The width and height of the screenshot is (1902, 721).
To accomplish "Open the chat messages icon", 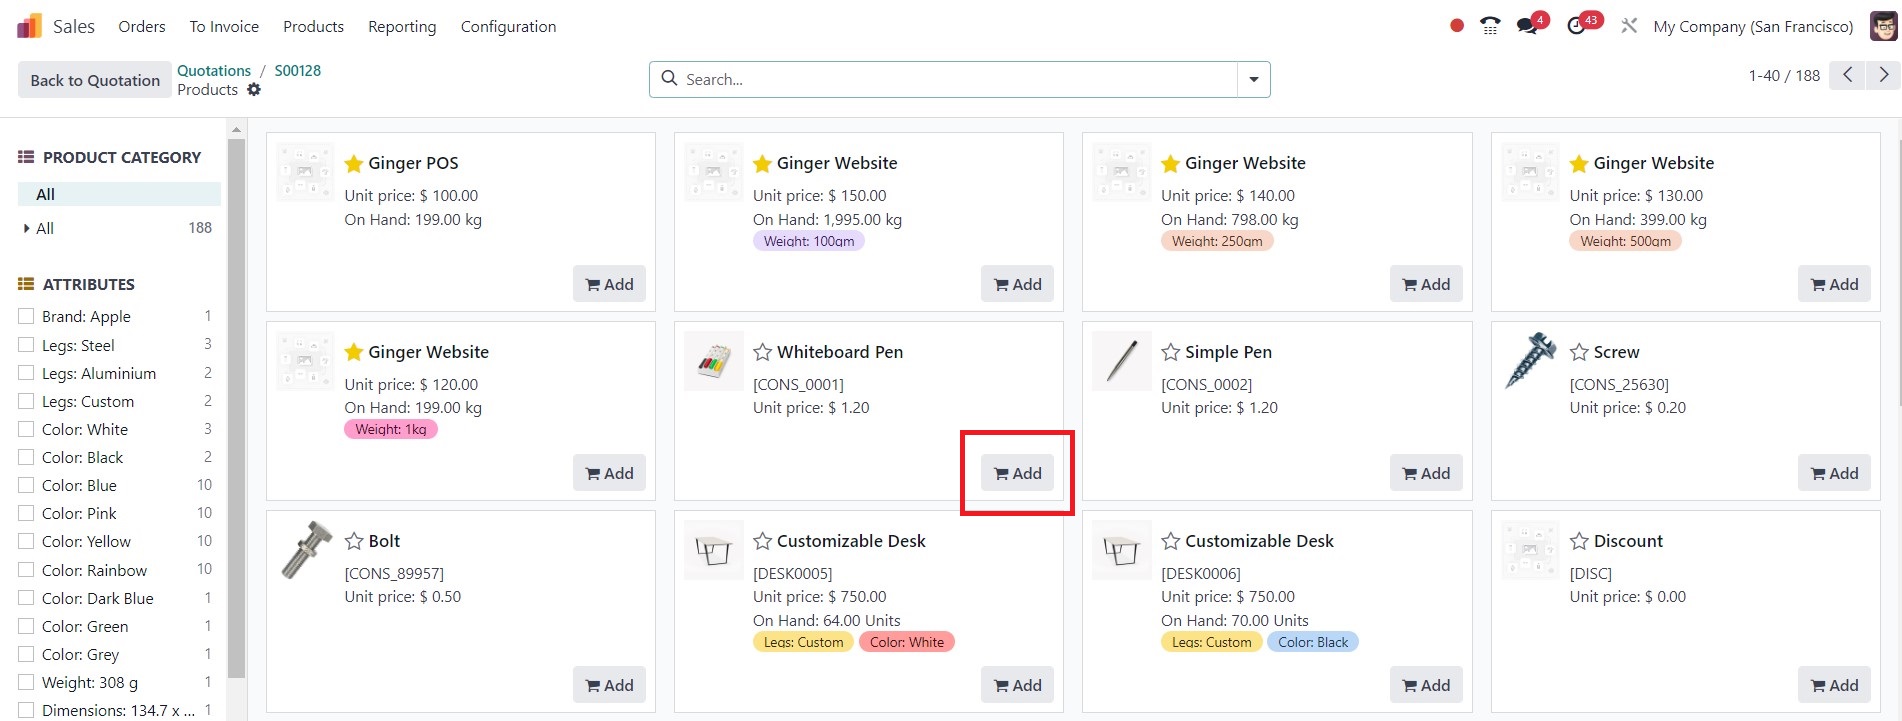I will tap(1527, 26).
